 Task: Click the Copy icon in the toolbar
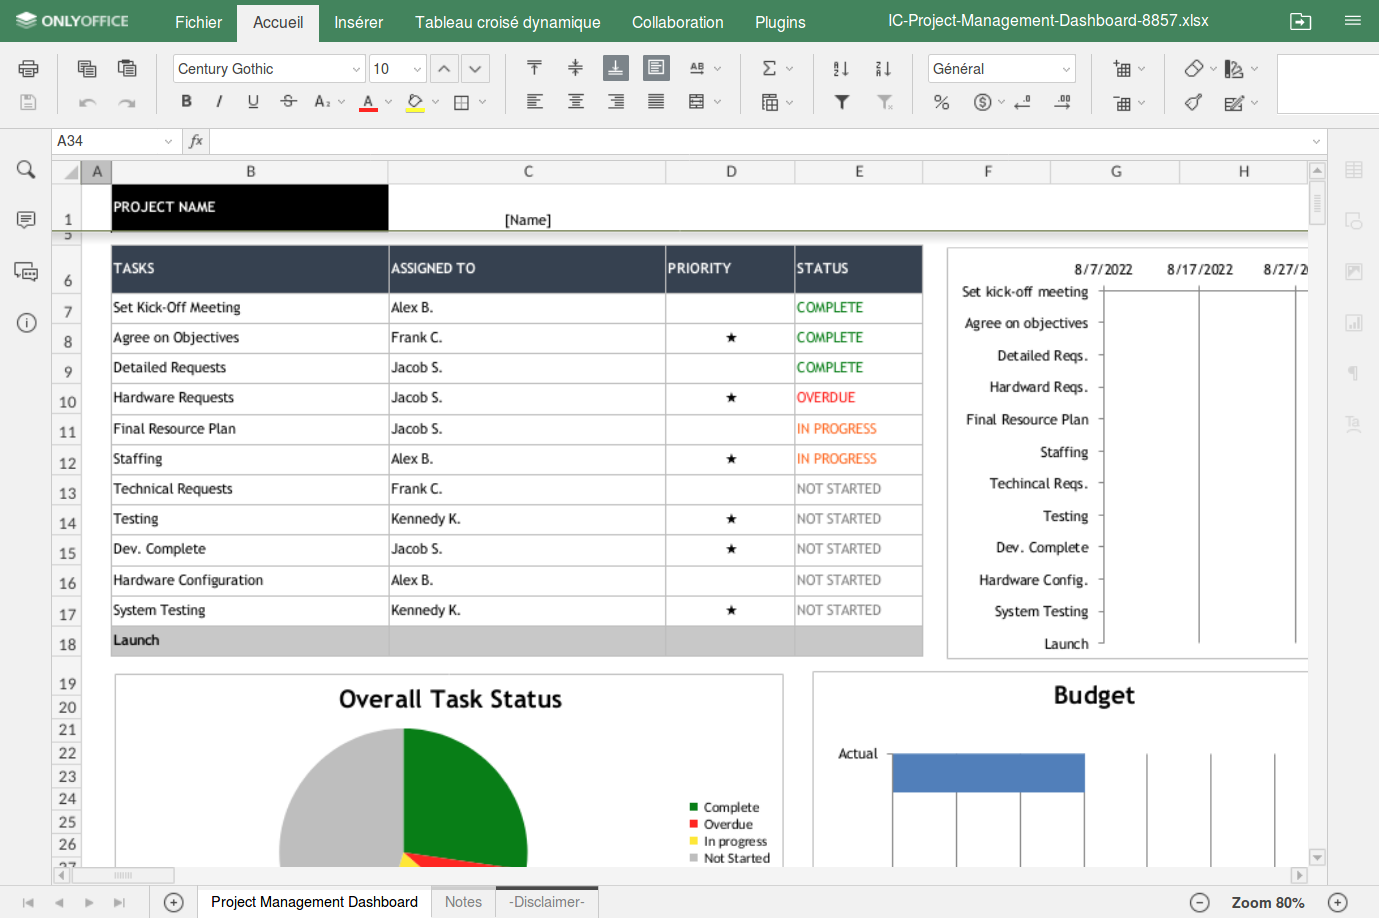tap(87, 68)
